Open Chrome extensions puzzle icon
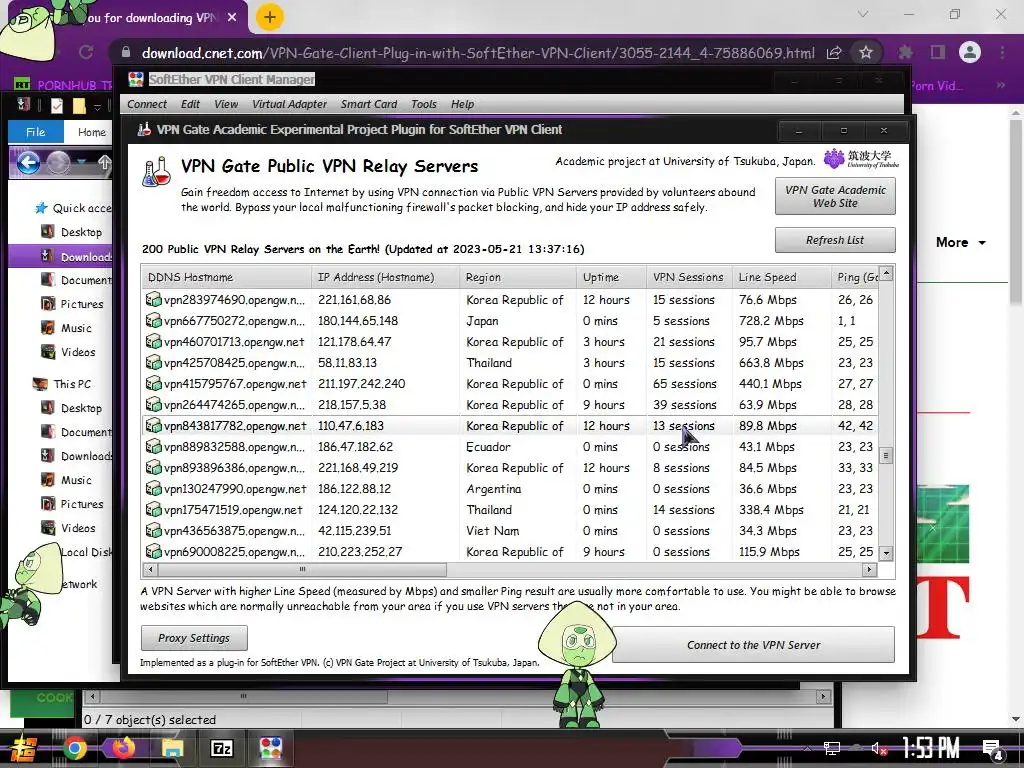This screenshot has width=1024, height=768. point(905,53)
